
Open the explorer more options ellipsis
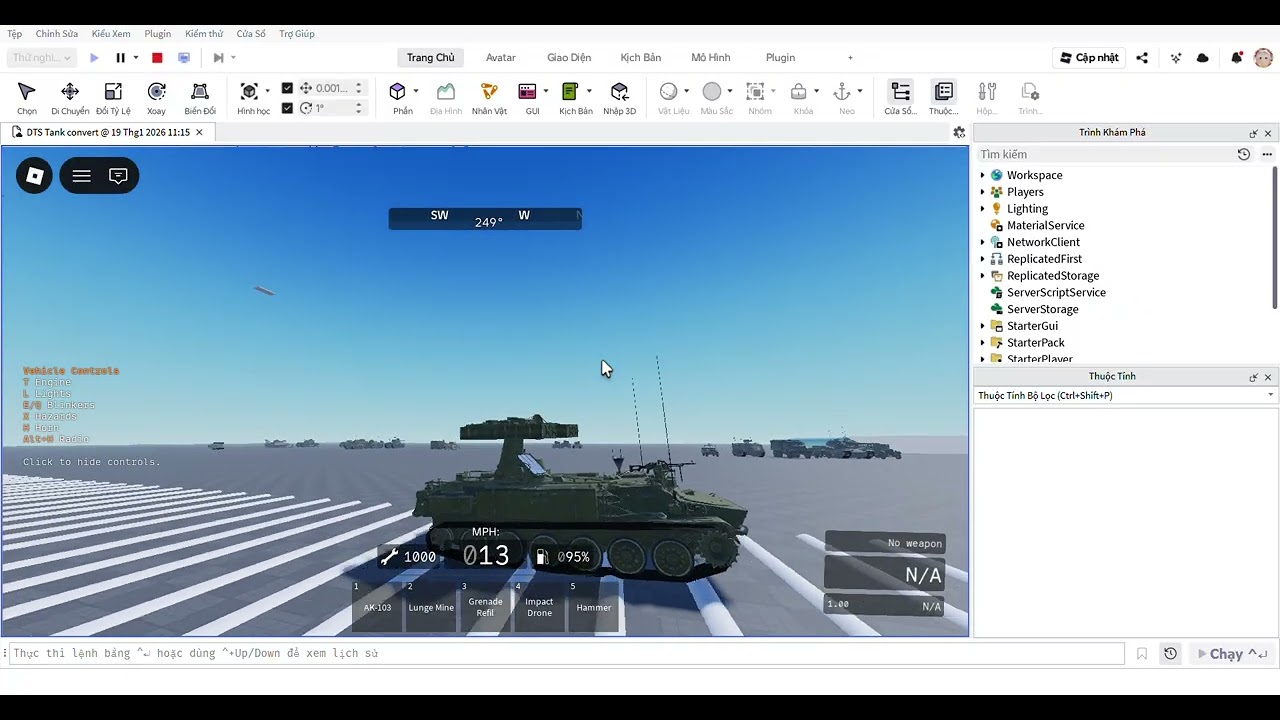(x=1267, y=154)
